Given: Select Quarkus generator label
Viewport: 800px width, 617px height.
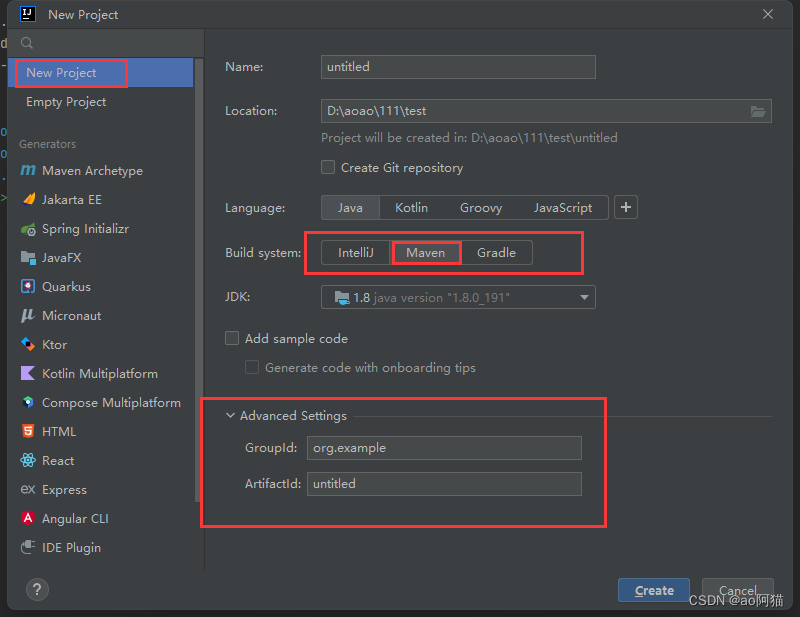Looking at the screenshot, I should (66, 287).
